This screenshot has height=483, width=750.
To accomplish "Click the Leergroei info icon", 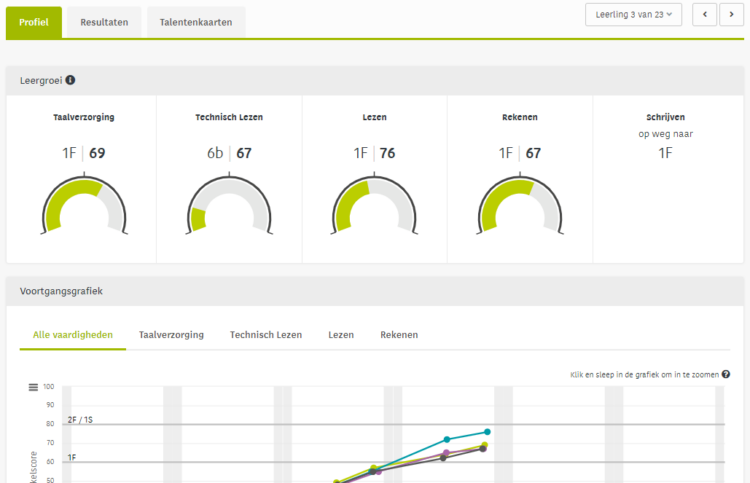I will pos(71,81).
